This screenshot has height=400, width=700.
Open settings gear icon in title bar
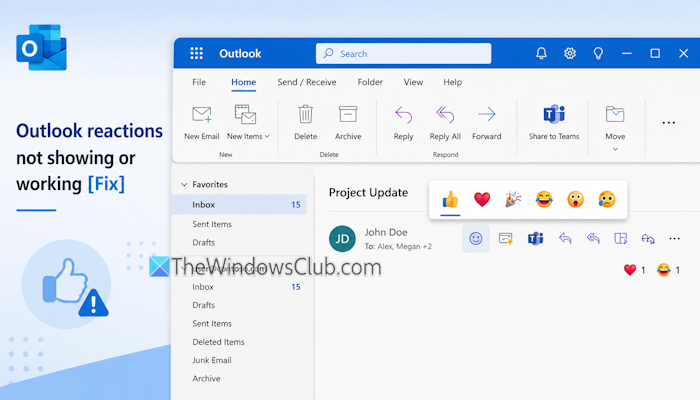coord(570,54)
